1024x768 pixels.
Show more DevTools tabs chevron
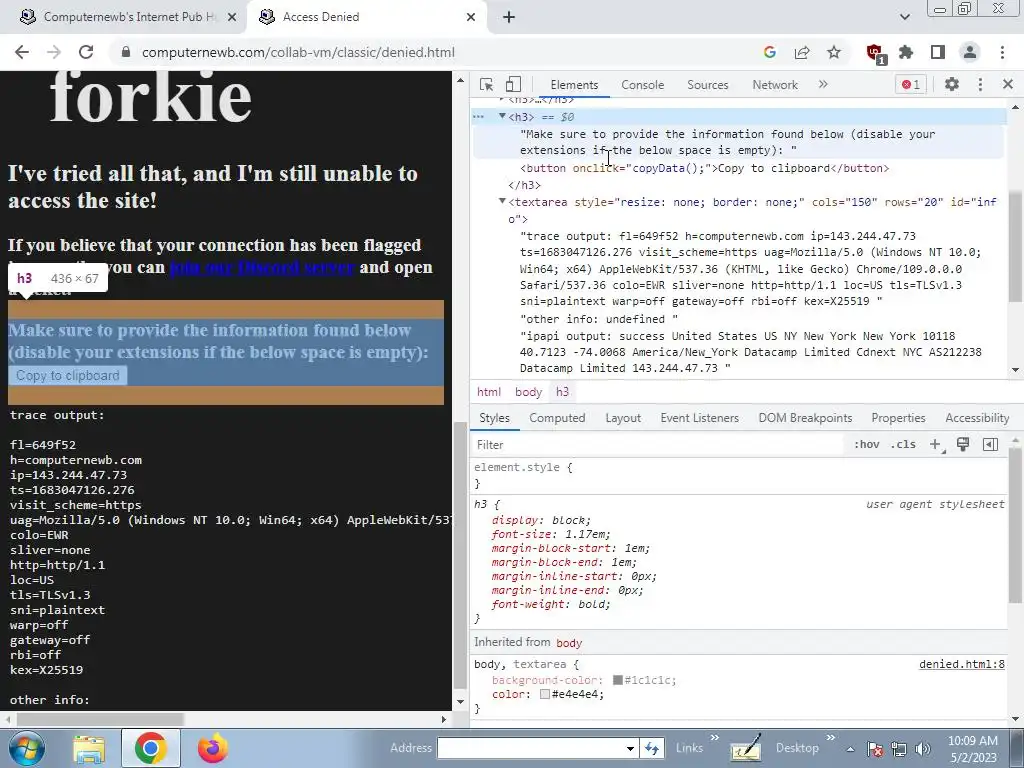pos(823,84)
